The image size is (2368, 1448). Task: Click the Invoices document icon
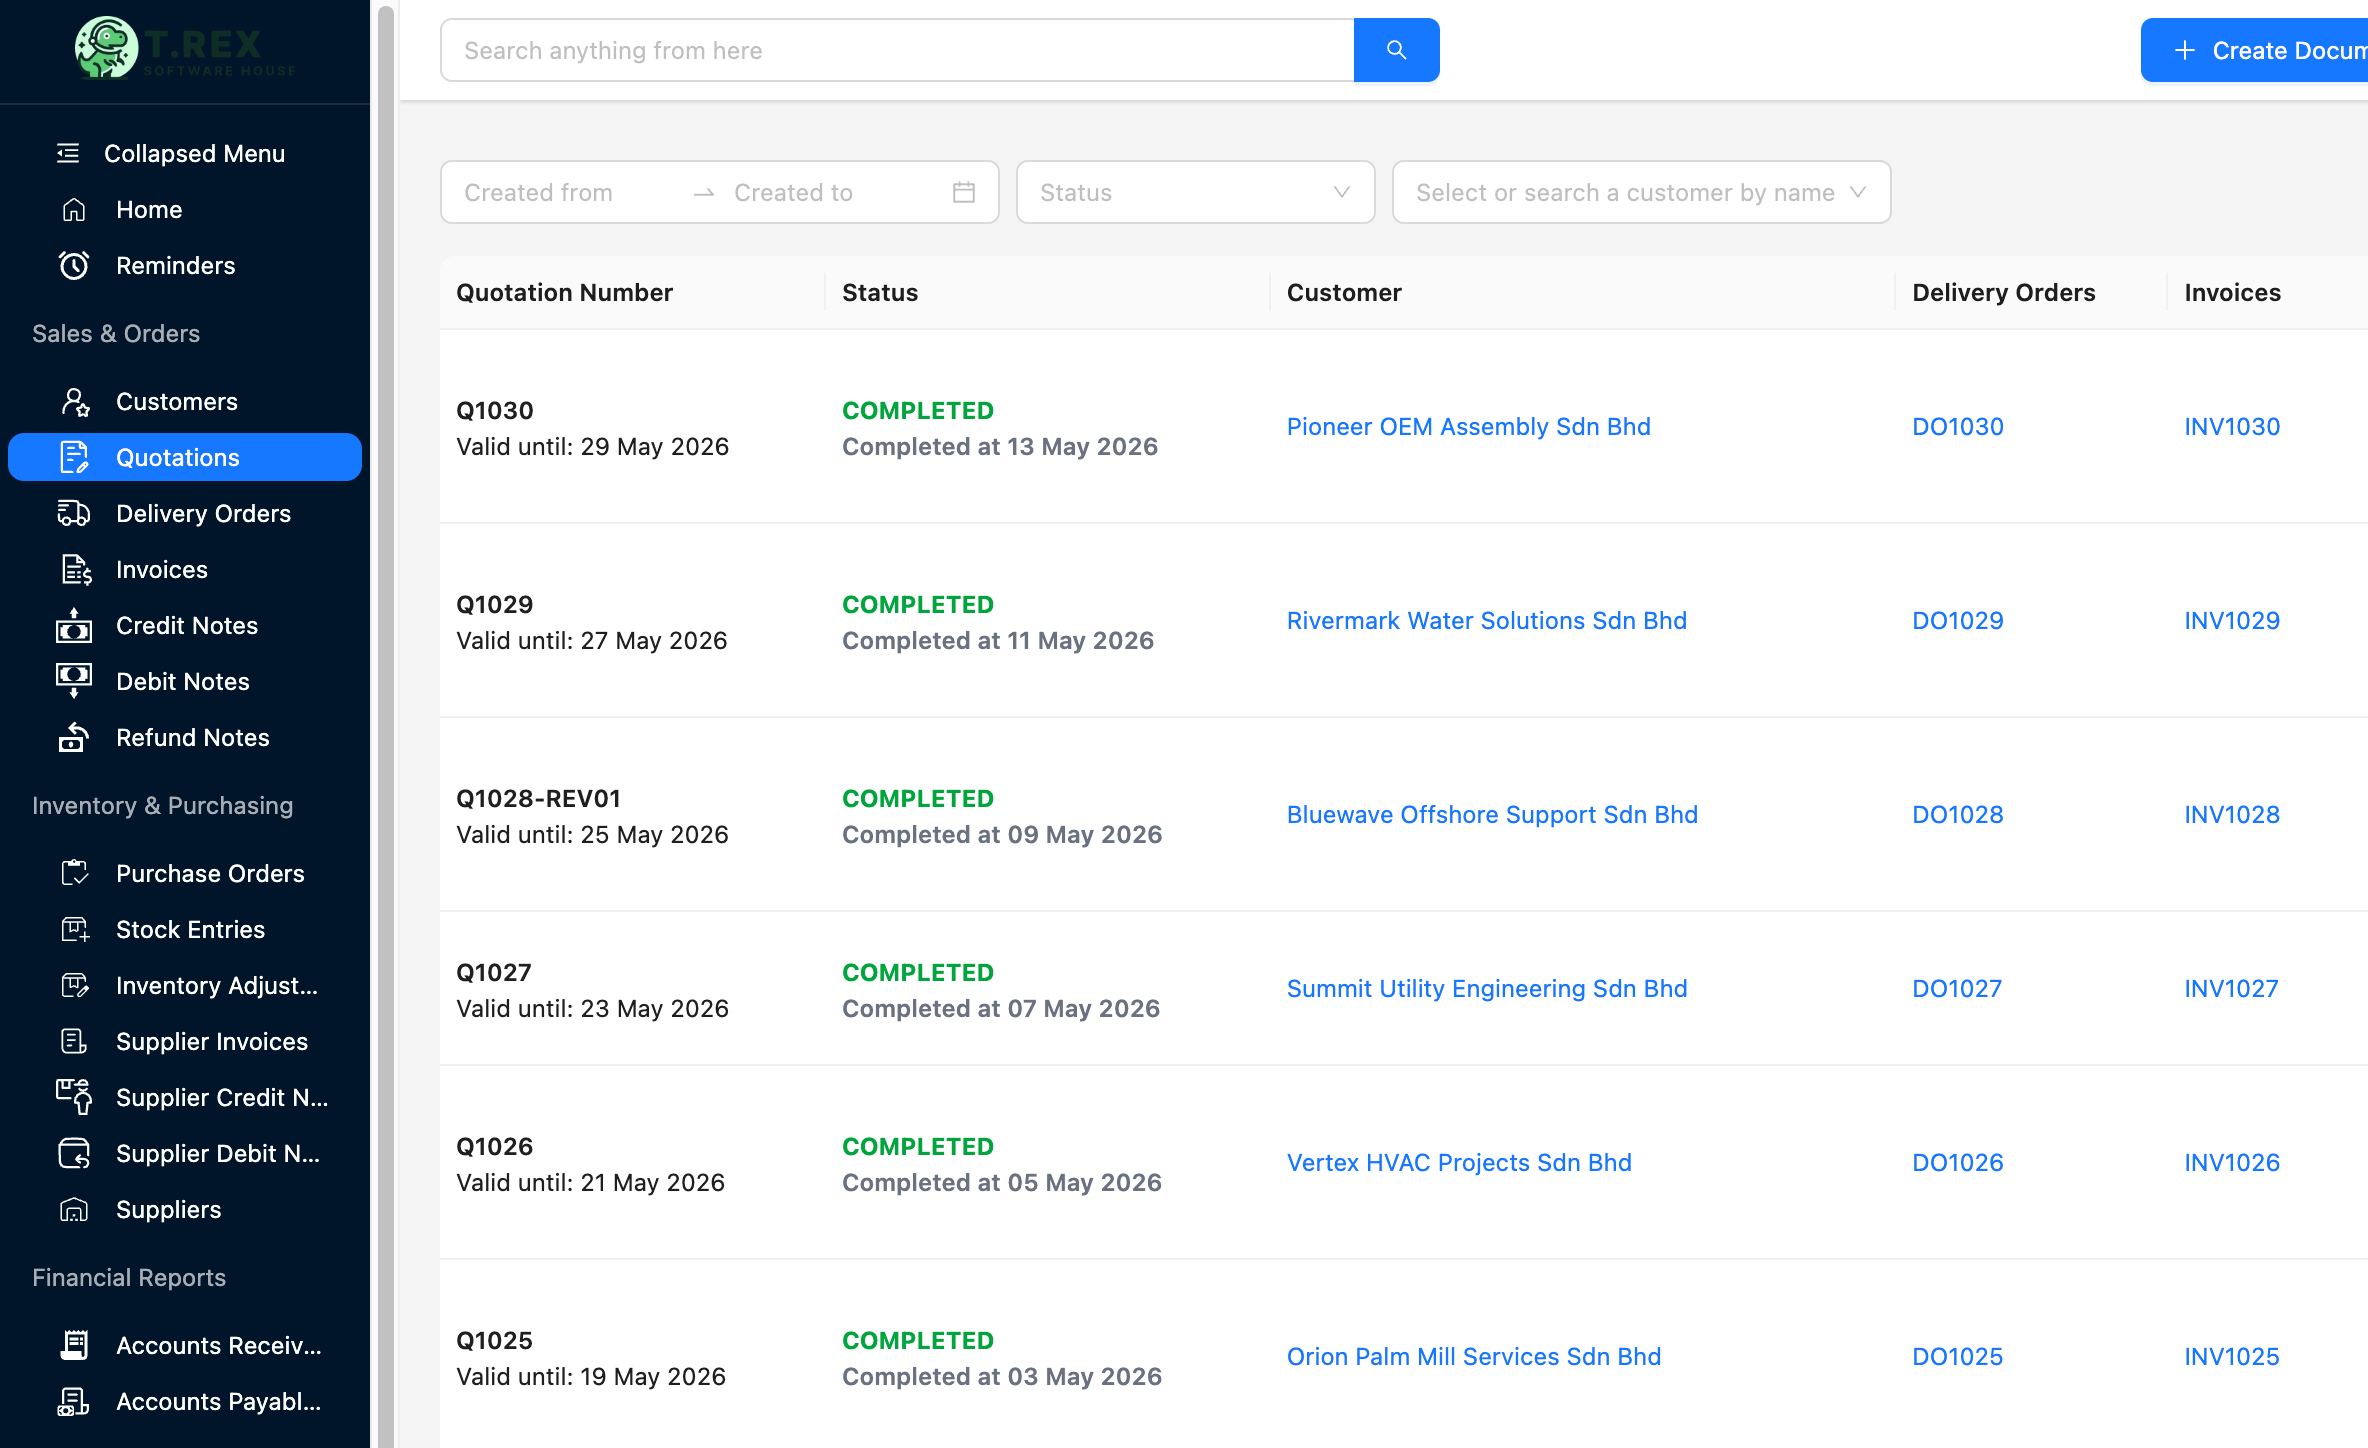point(74,569)
